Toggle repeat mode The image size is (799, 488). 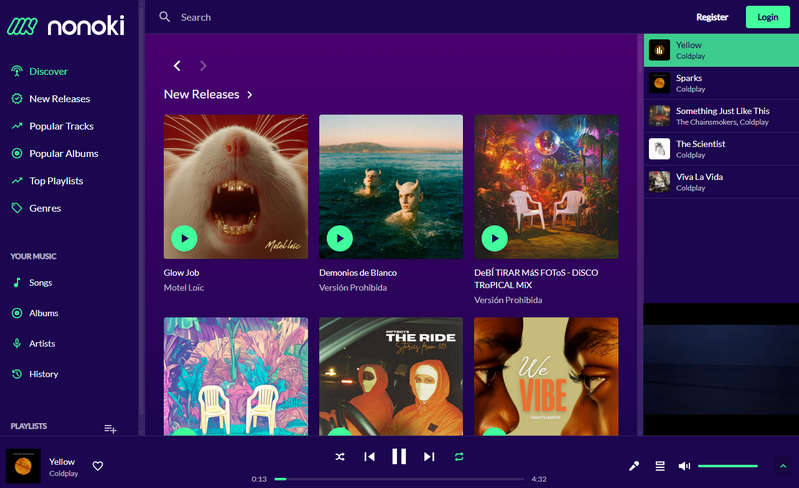(x=459, y=457)
